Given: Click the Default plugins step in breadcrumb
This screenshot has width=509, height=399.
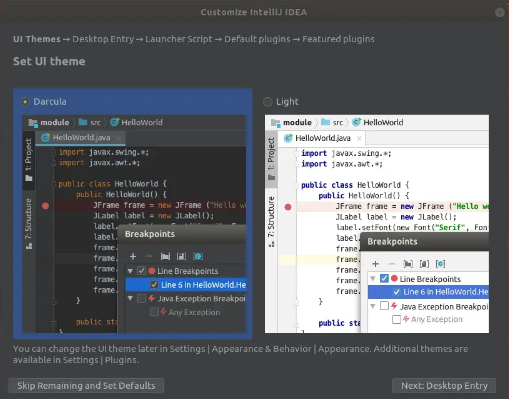Looking at the screenshot, I should (x=257, y=39).
